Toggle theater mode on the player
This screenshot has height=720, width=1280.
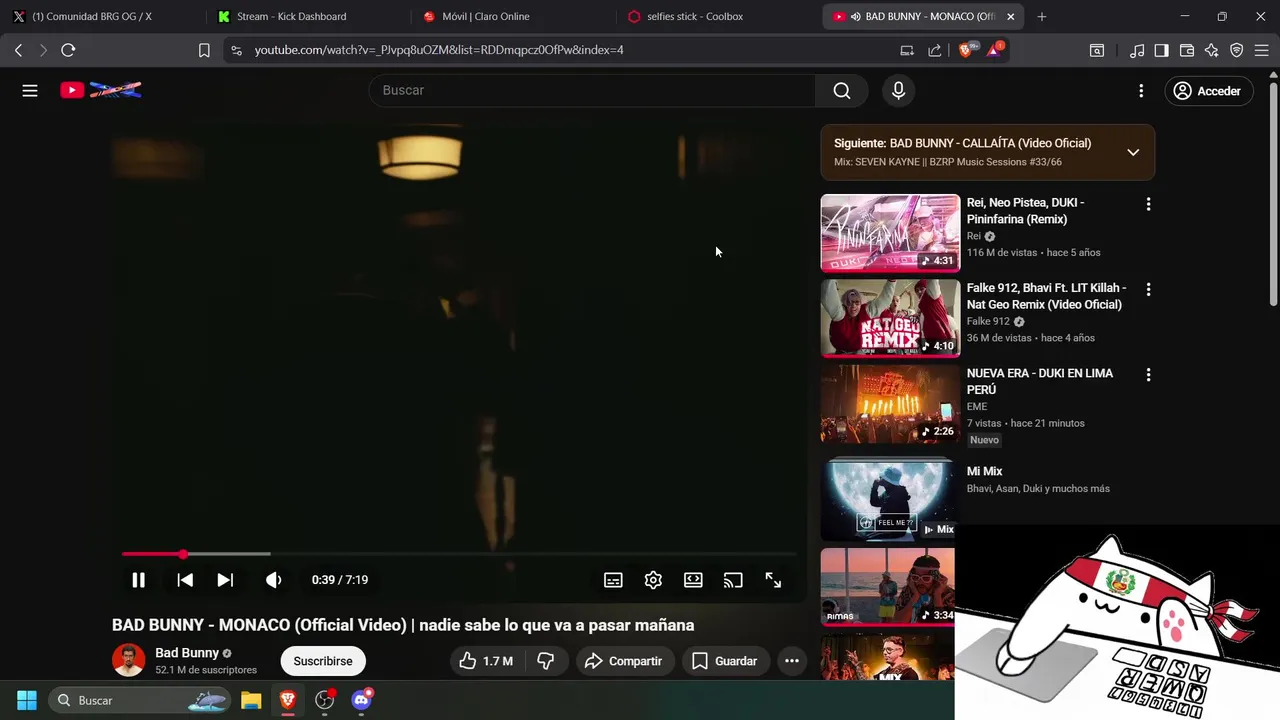pyautogui.click(x=693, y=580)
